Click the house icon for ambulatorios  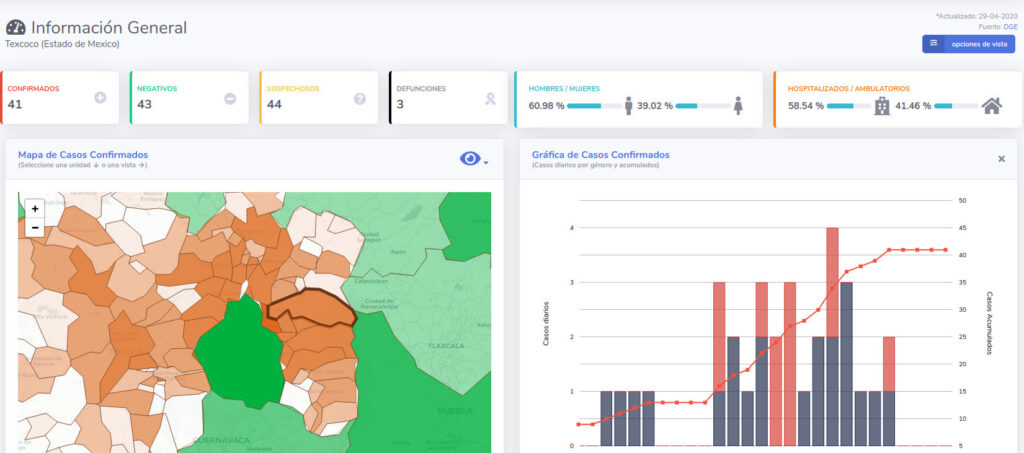tap(992, 105)
